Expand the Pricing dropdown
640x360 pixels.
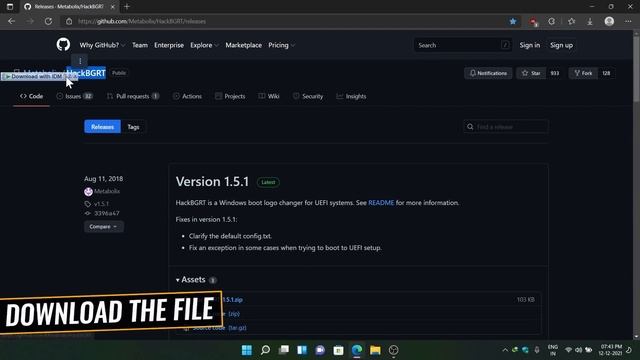click(x=281, y=45)
